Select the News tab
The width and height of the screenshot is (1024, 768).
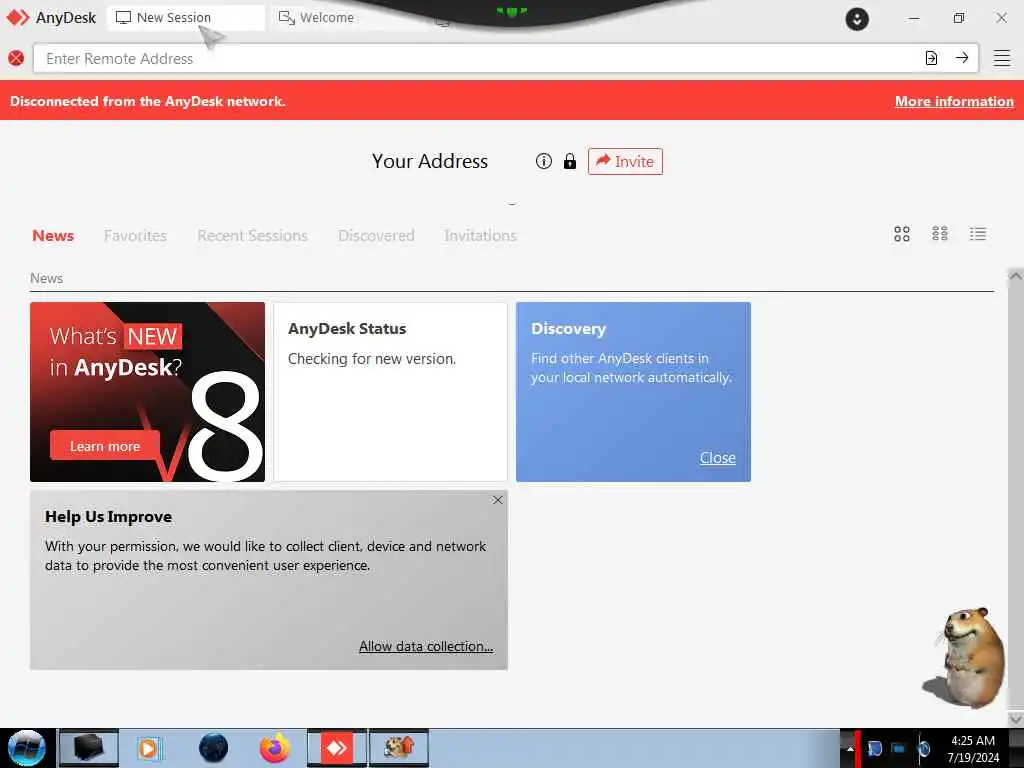tap(53, 236)
